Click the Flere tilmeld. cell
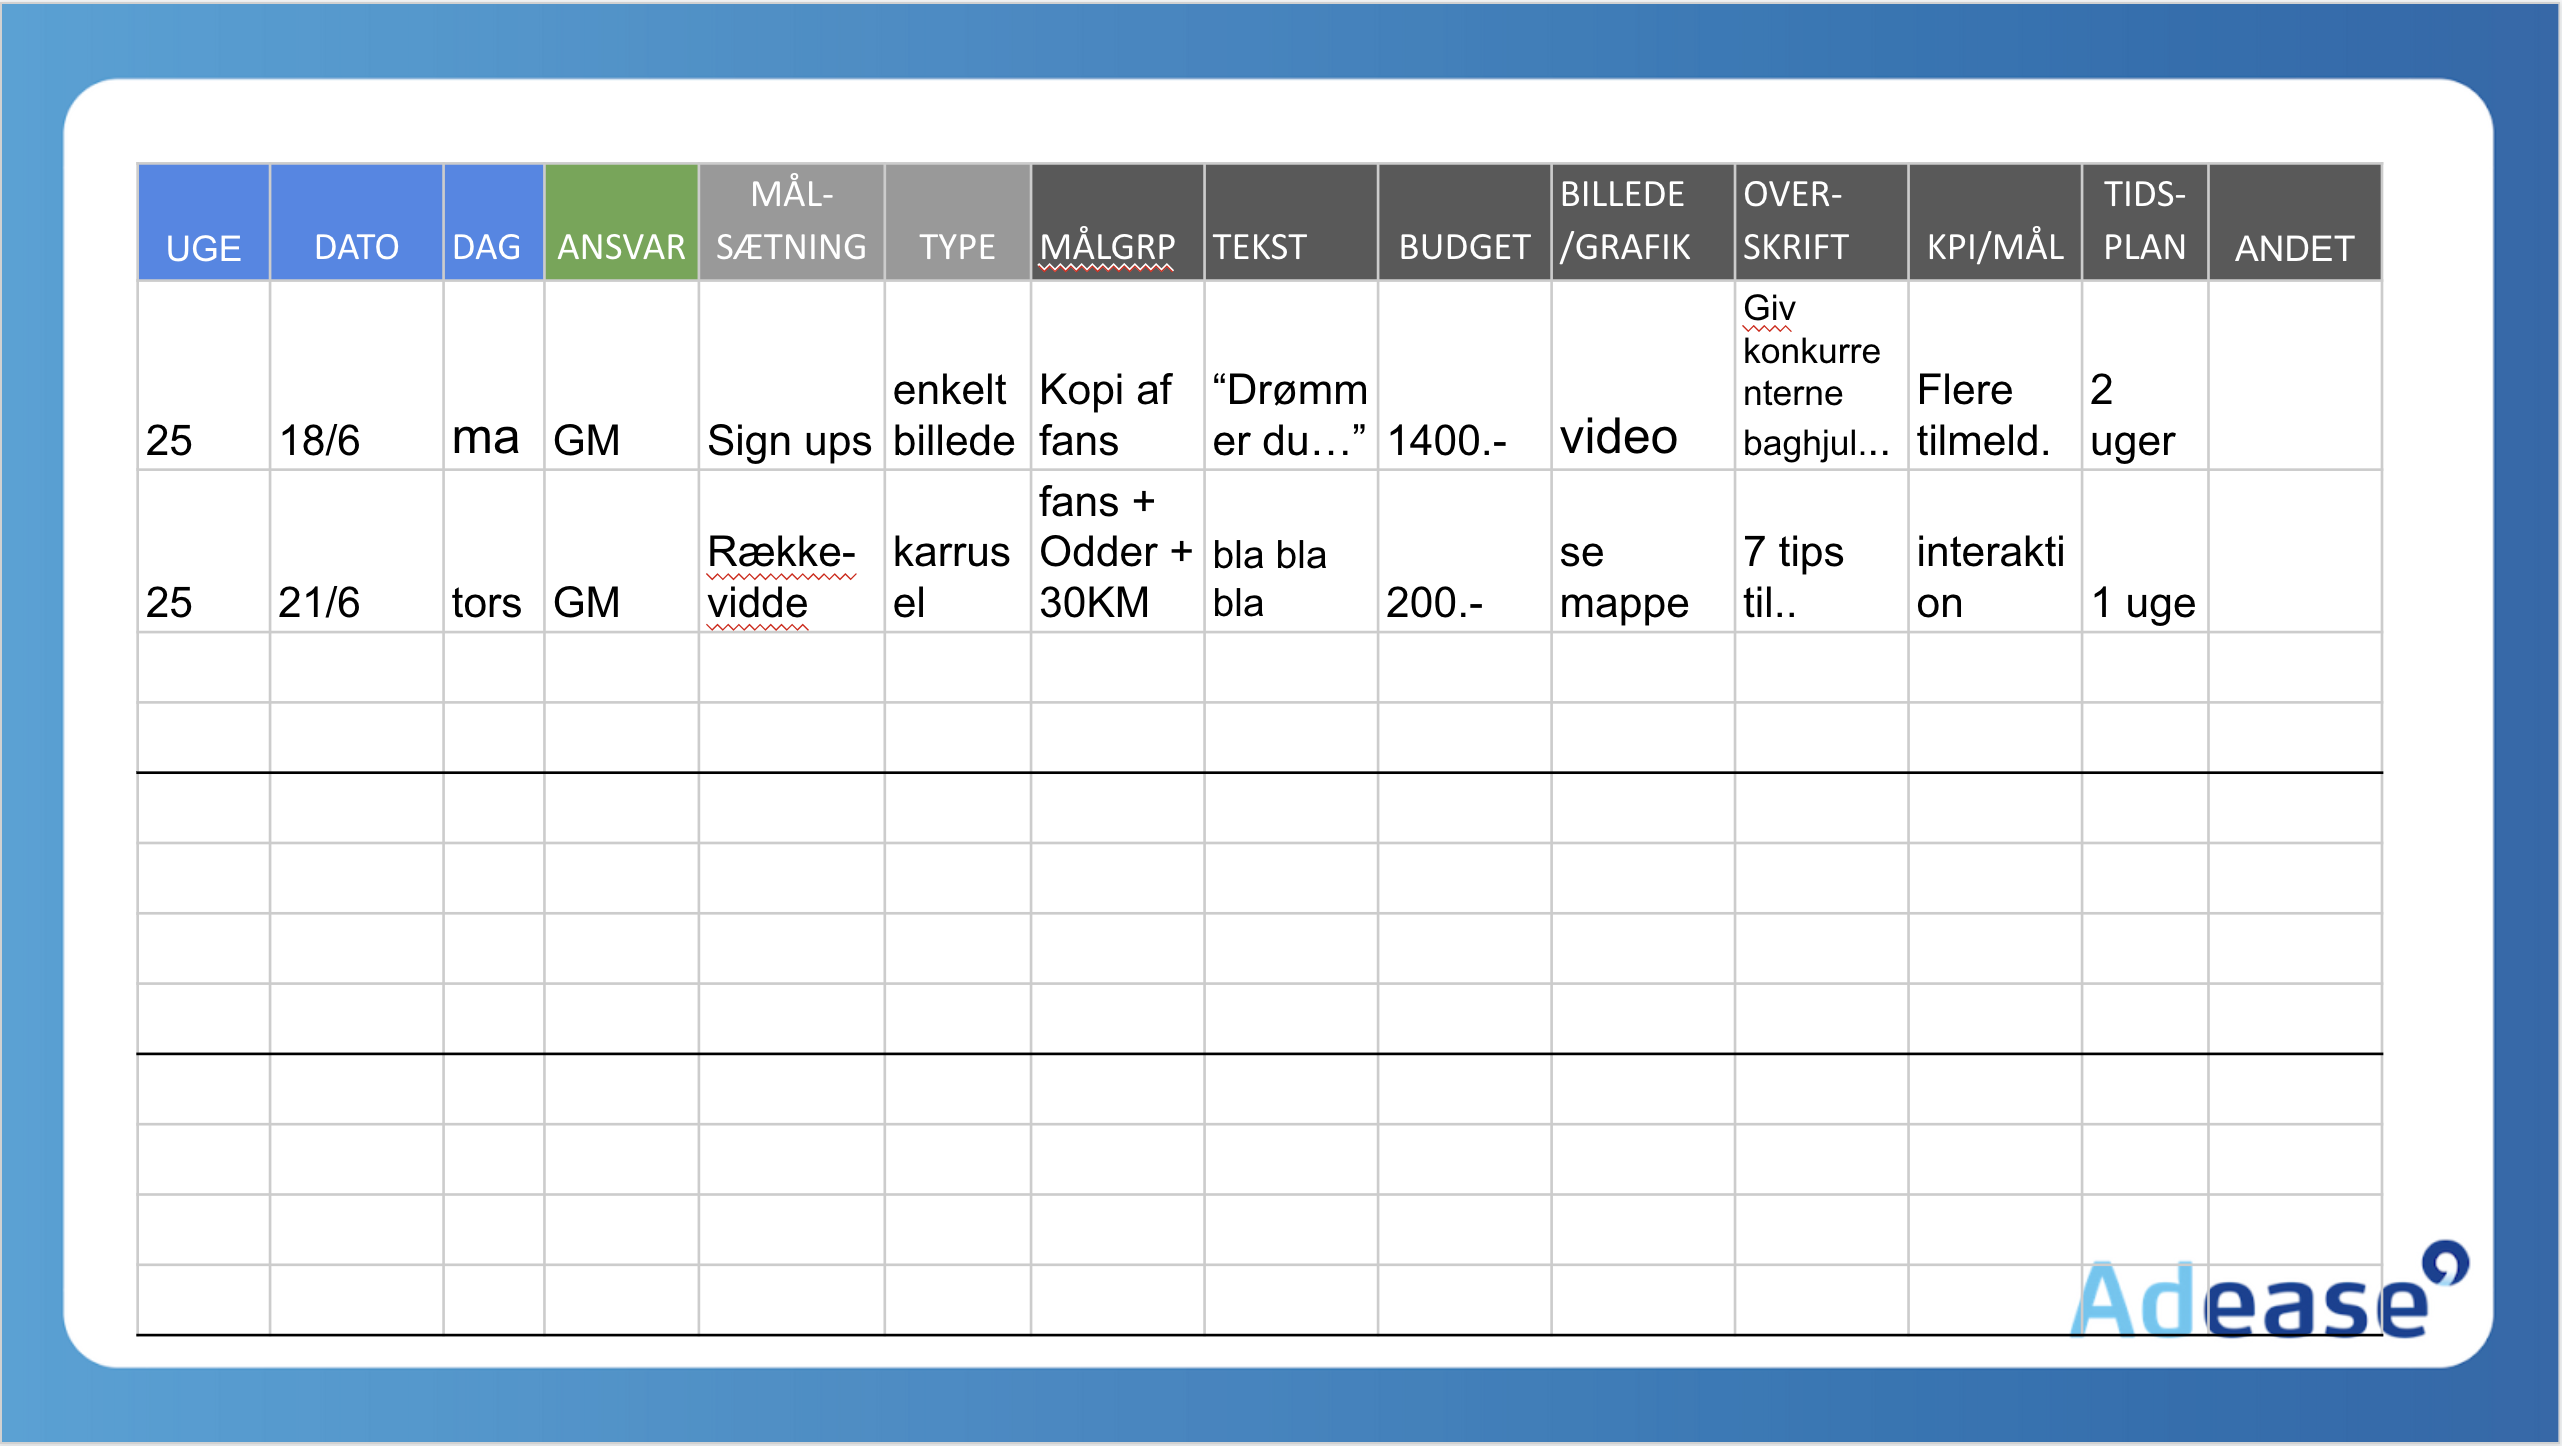Image resolution: width=2562 pixels, height=1446 pixels. point(1994,377)
